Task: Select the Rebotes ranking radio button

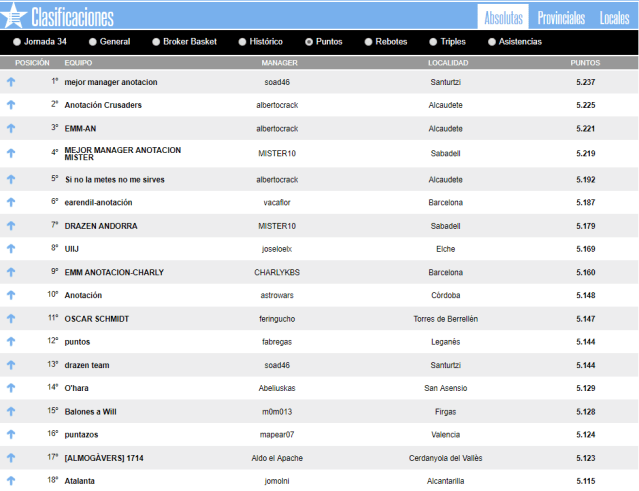Action: tap(370, 42)
